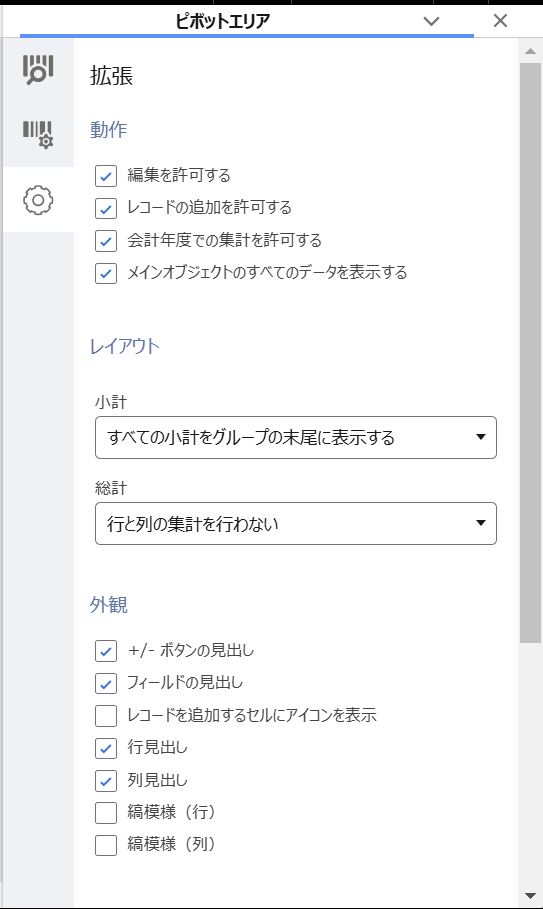
Task: Click the scrollbar down arrow
Action: (530, 896)
